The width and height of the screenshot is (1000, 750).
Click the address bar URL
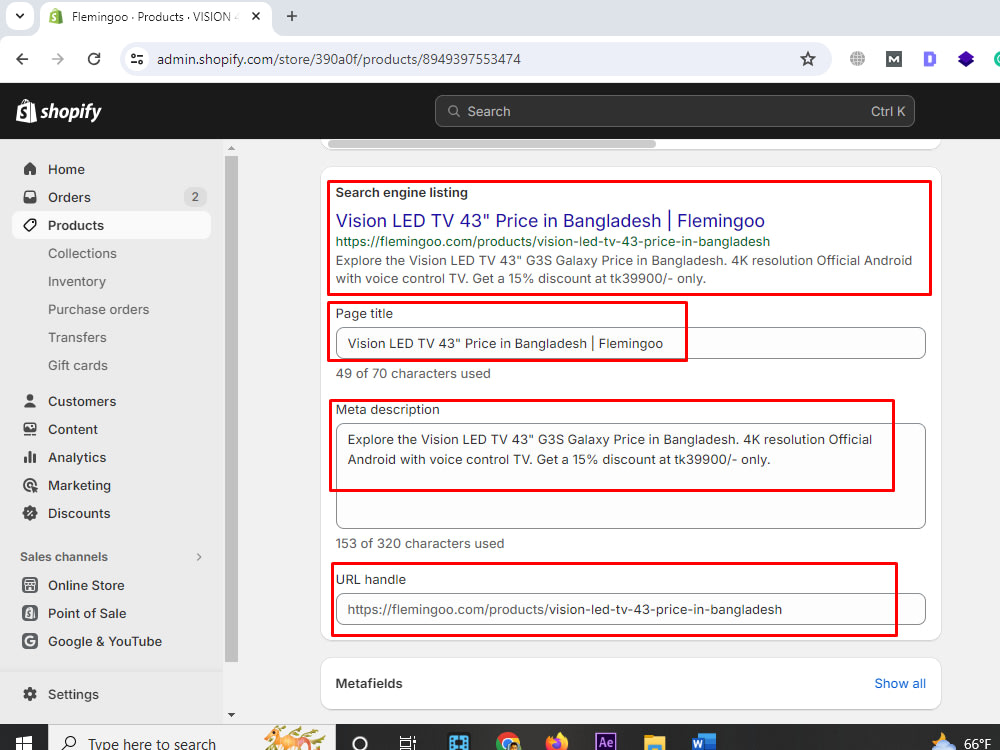coord(339,59)
